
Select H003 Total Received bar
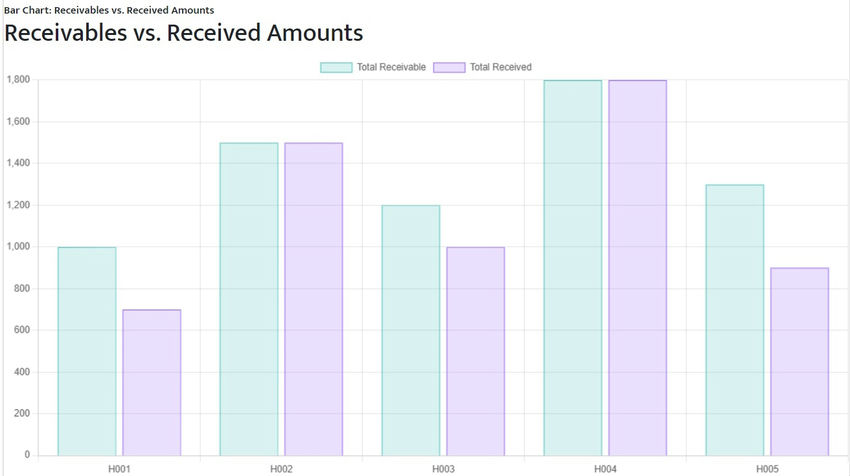[x=476, y=351]
